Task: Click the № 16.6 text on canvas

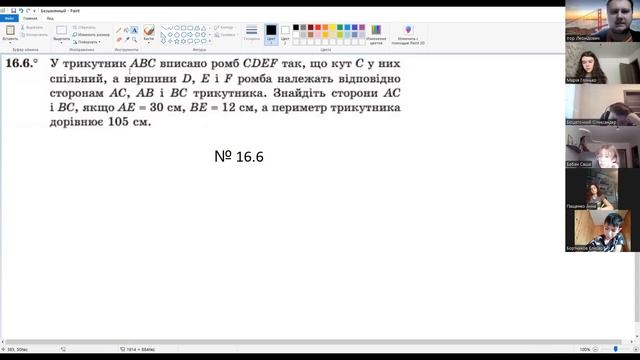Action: point(239,156)
